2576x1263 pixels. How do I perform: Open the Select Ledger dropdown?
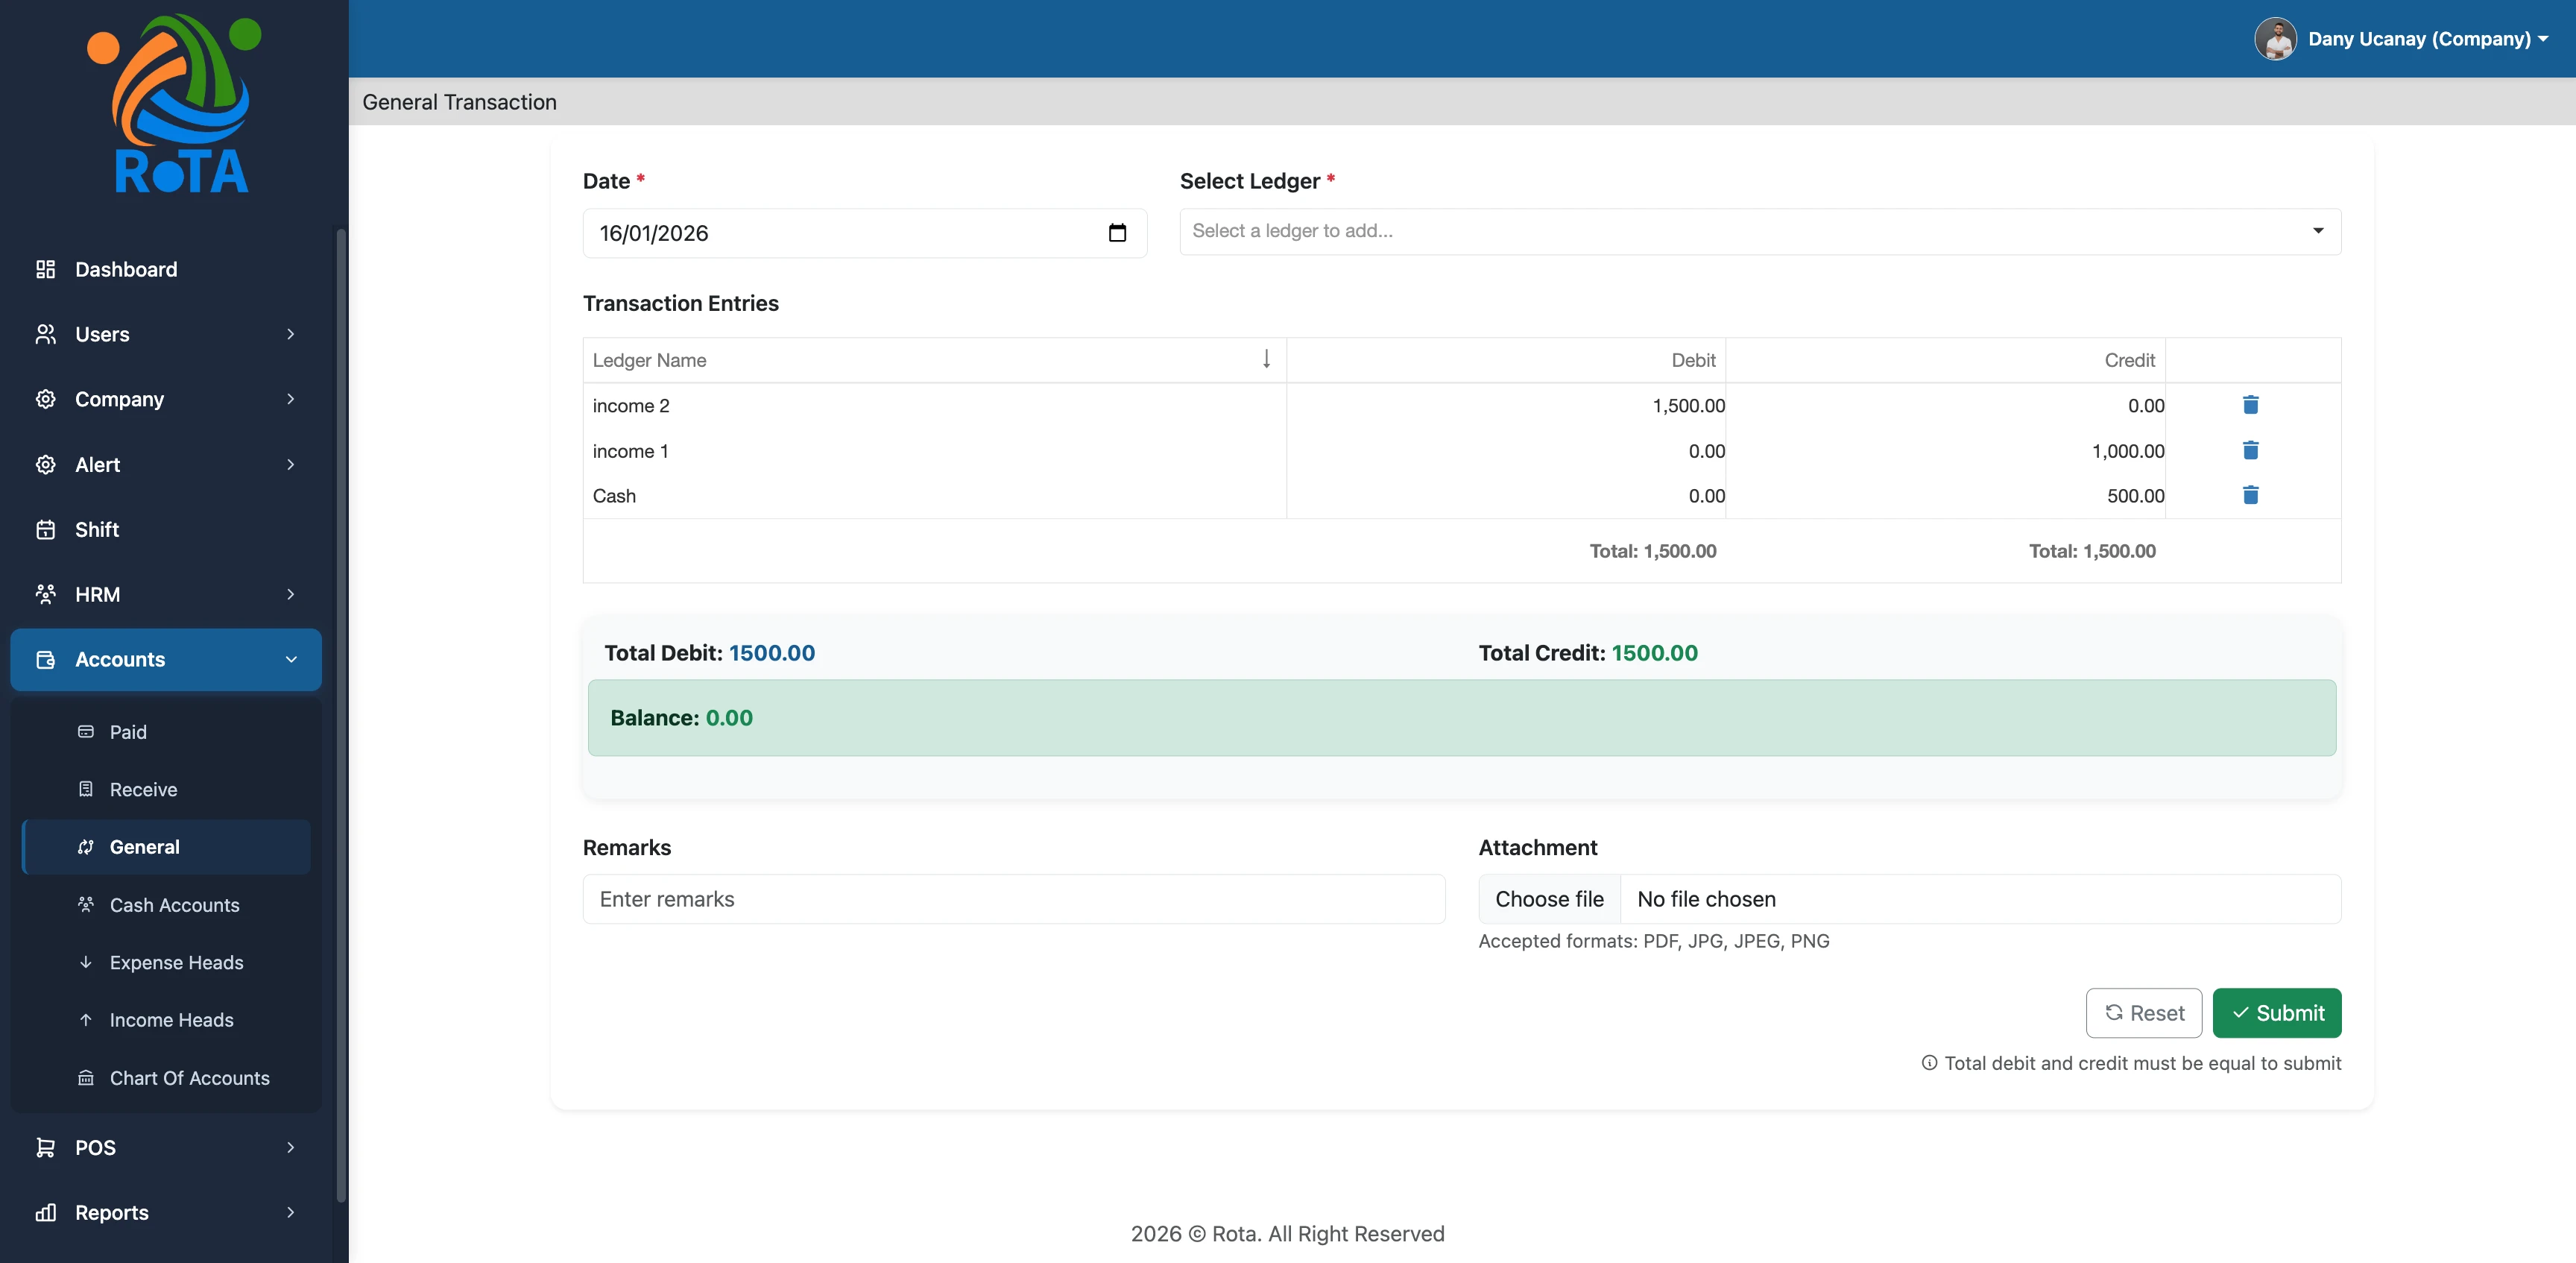[1759, 231]
